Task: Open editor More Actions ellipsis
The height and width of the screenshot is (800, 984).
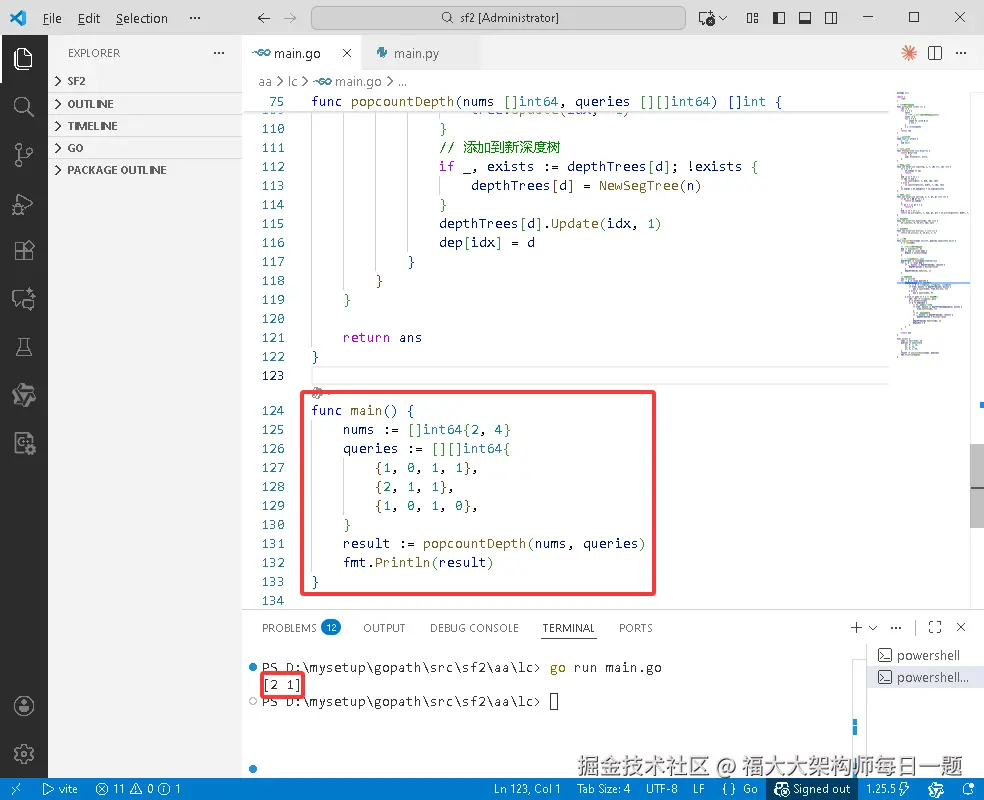Action: tap(961, 53)
